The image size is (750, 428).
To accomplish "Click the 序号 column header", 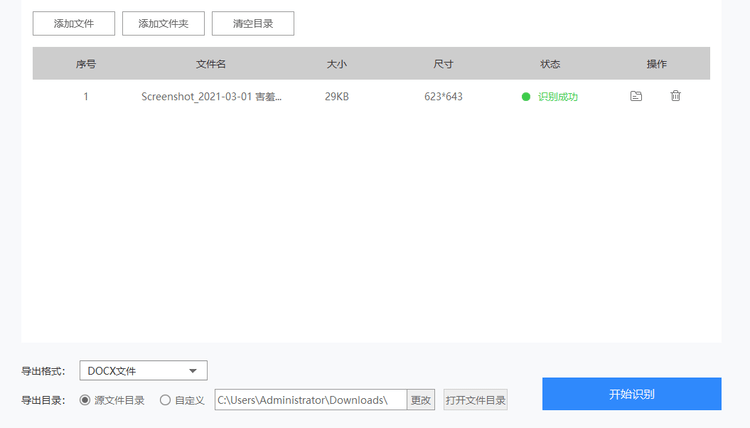I will point(86,64).
